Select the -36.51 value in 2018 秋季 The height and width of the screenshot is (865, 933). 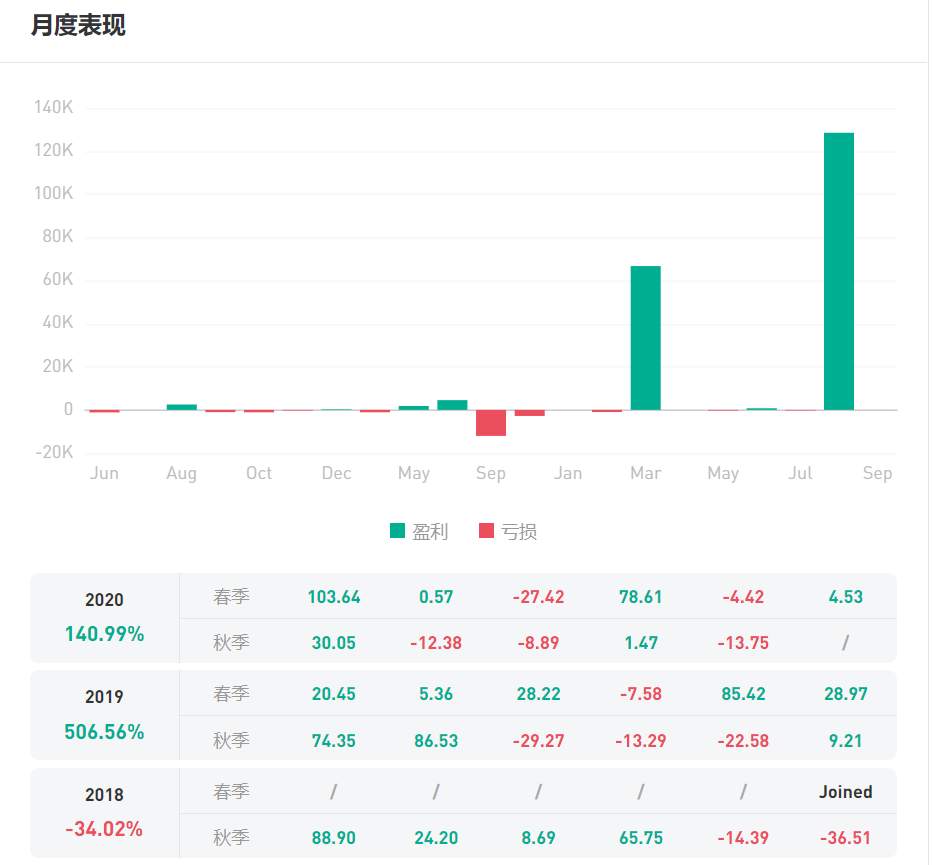pyautogui.click(x=846, y=838)
